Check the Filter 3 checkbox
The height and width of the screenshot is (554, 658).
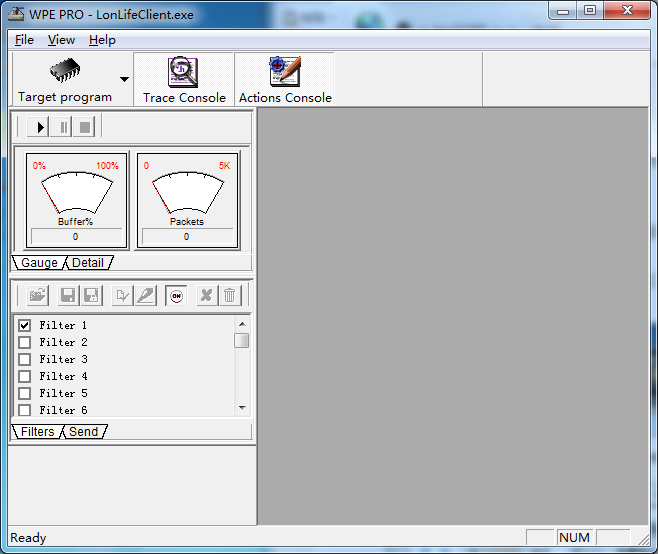25,359
